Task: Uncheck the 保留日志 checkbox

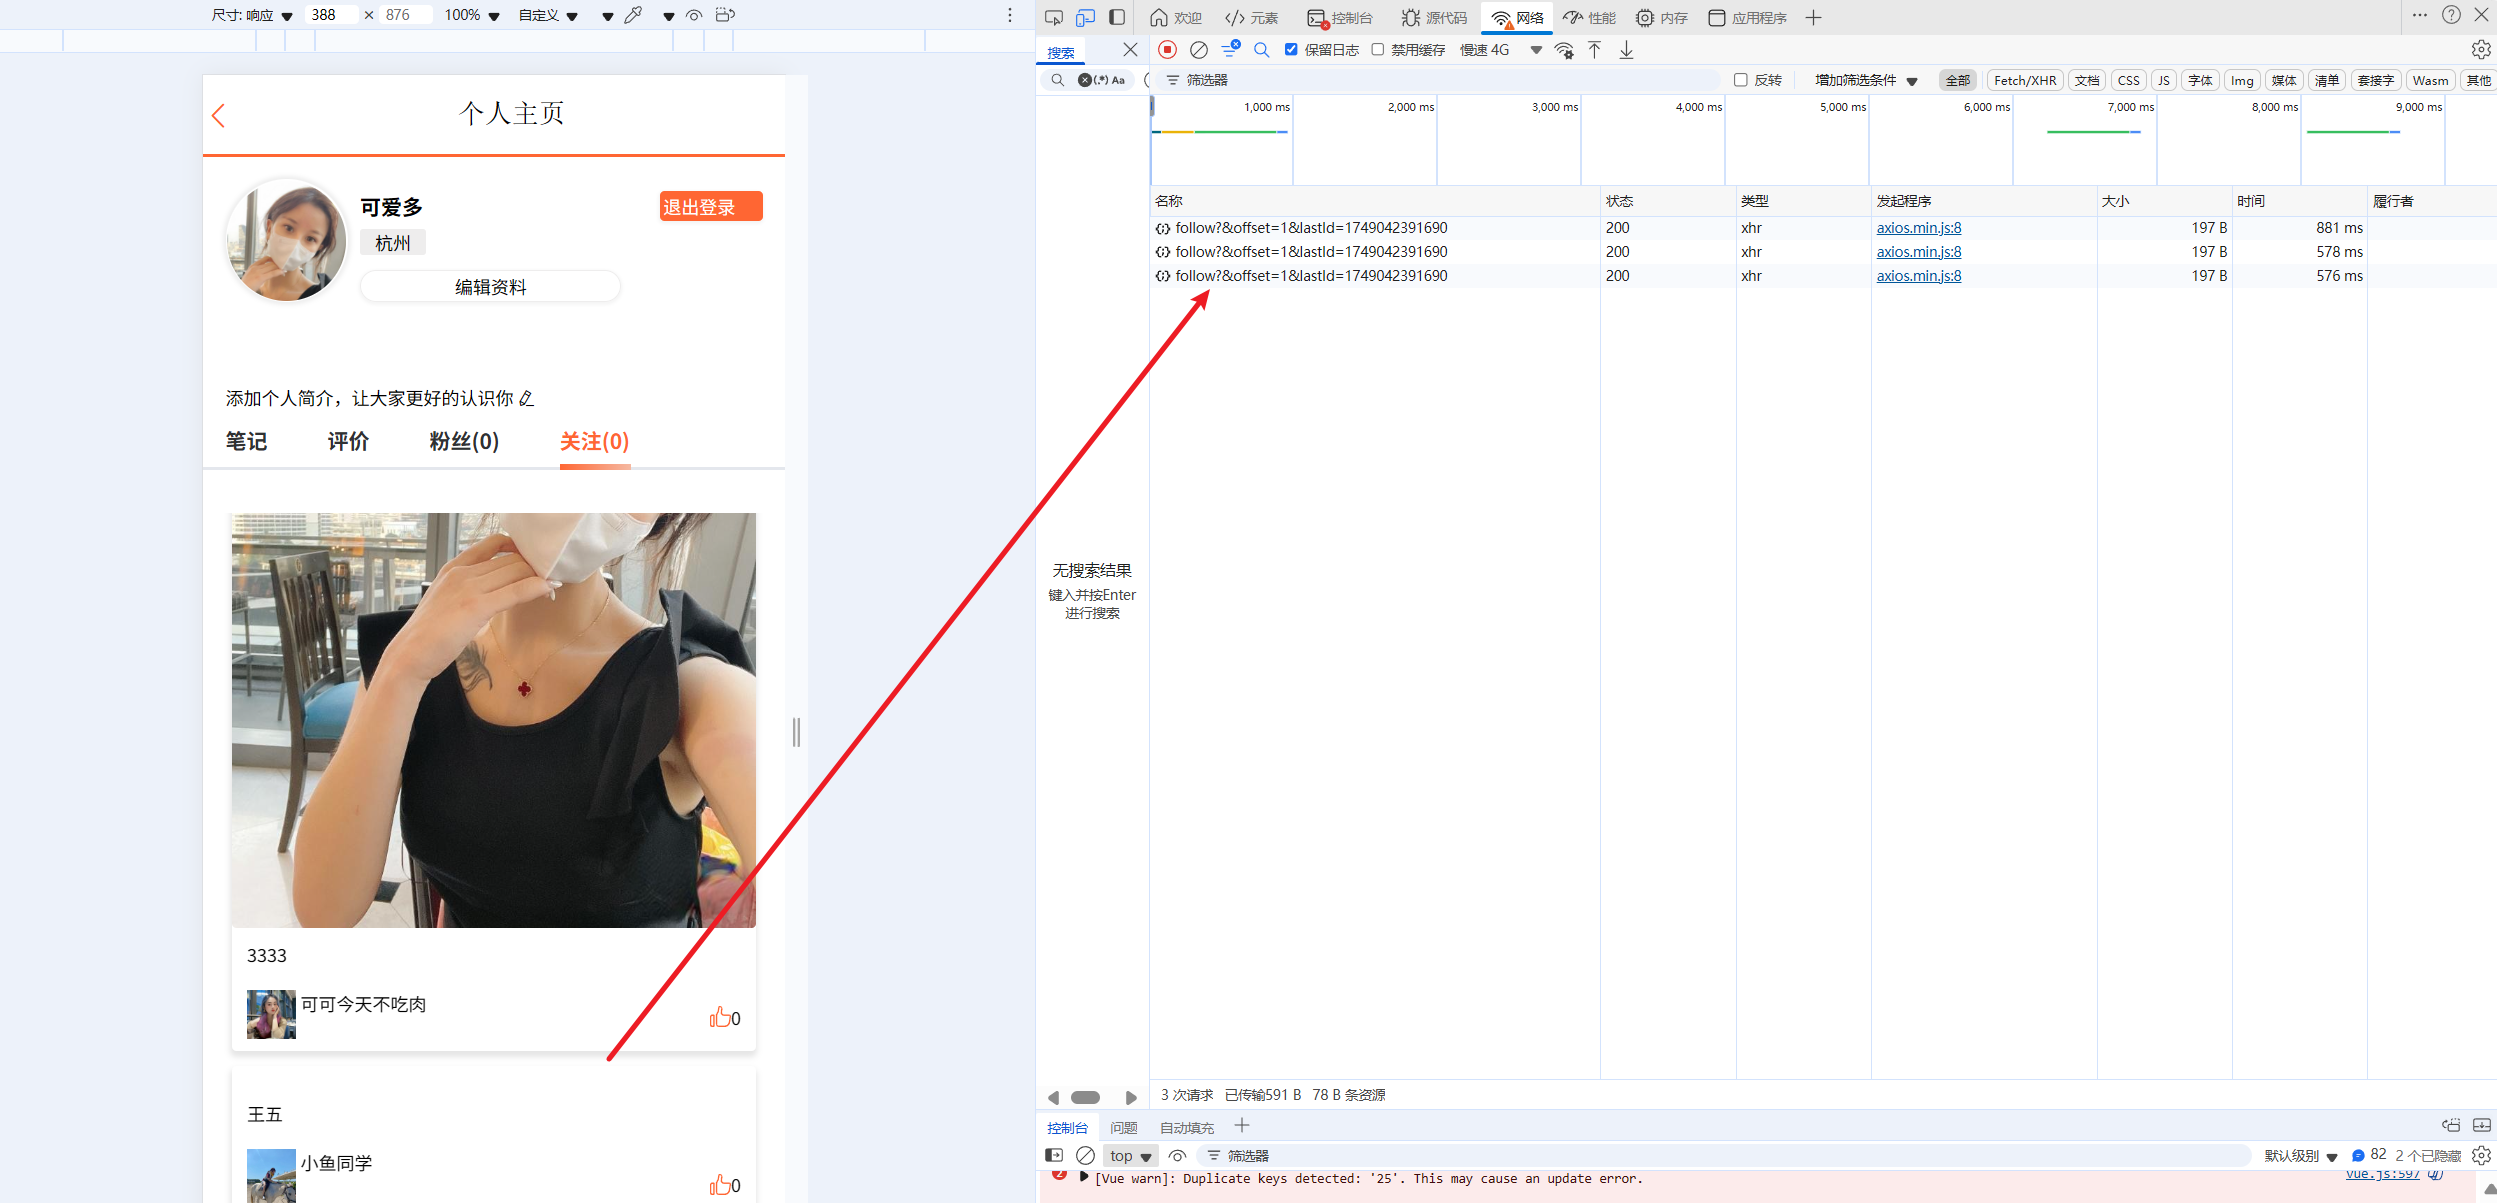Action: [x=1291, y=50]
